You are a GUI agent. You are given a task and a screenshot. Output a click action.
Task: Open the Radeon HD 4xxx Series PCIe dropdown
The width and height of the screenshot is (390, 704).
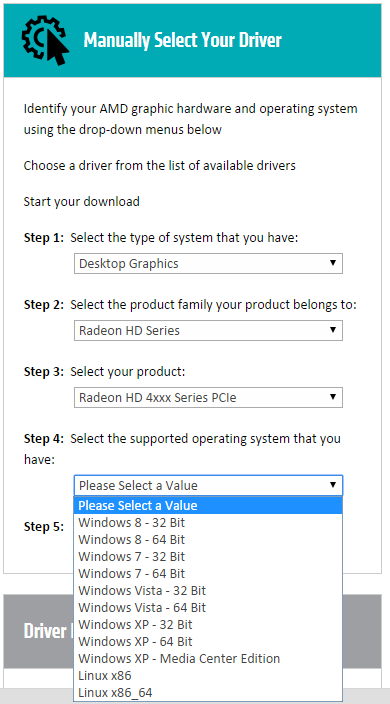(x=208, y=397)
